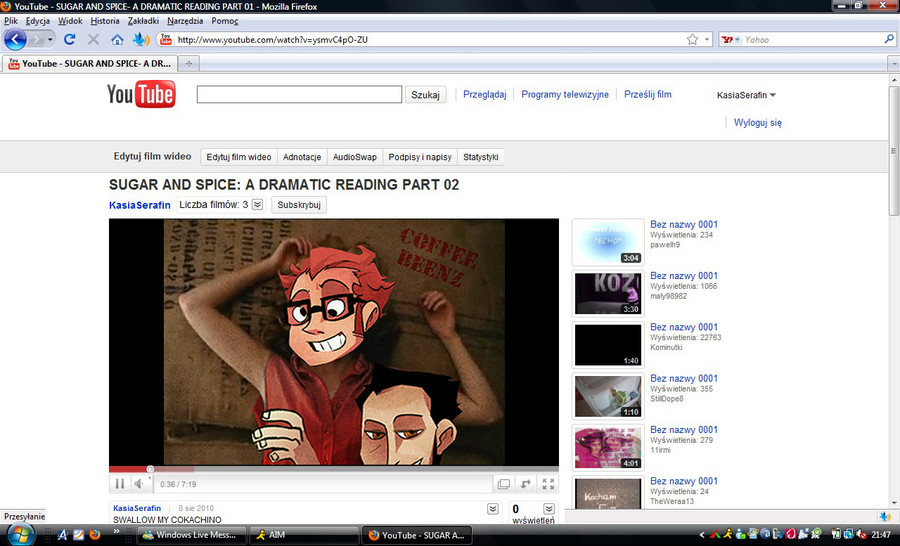Open the Zakładki menu

click(143, 21)
